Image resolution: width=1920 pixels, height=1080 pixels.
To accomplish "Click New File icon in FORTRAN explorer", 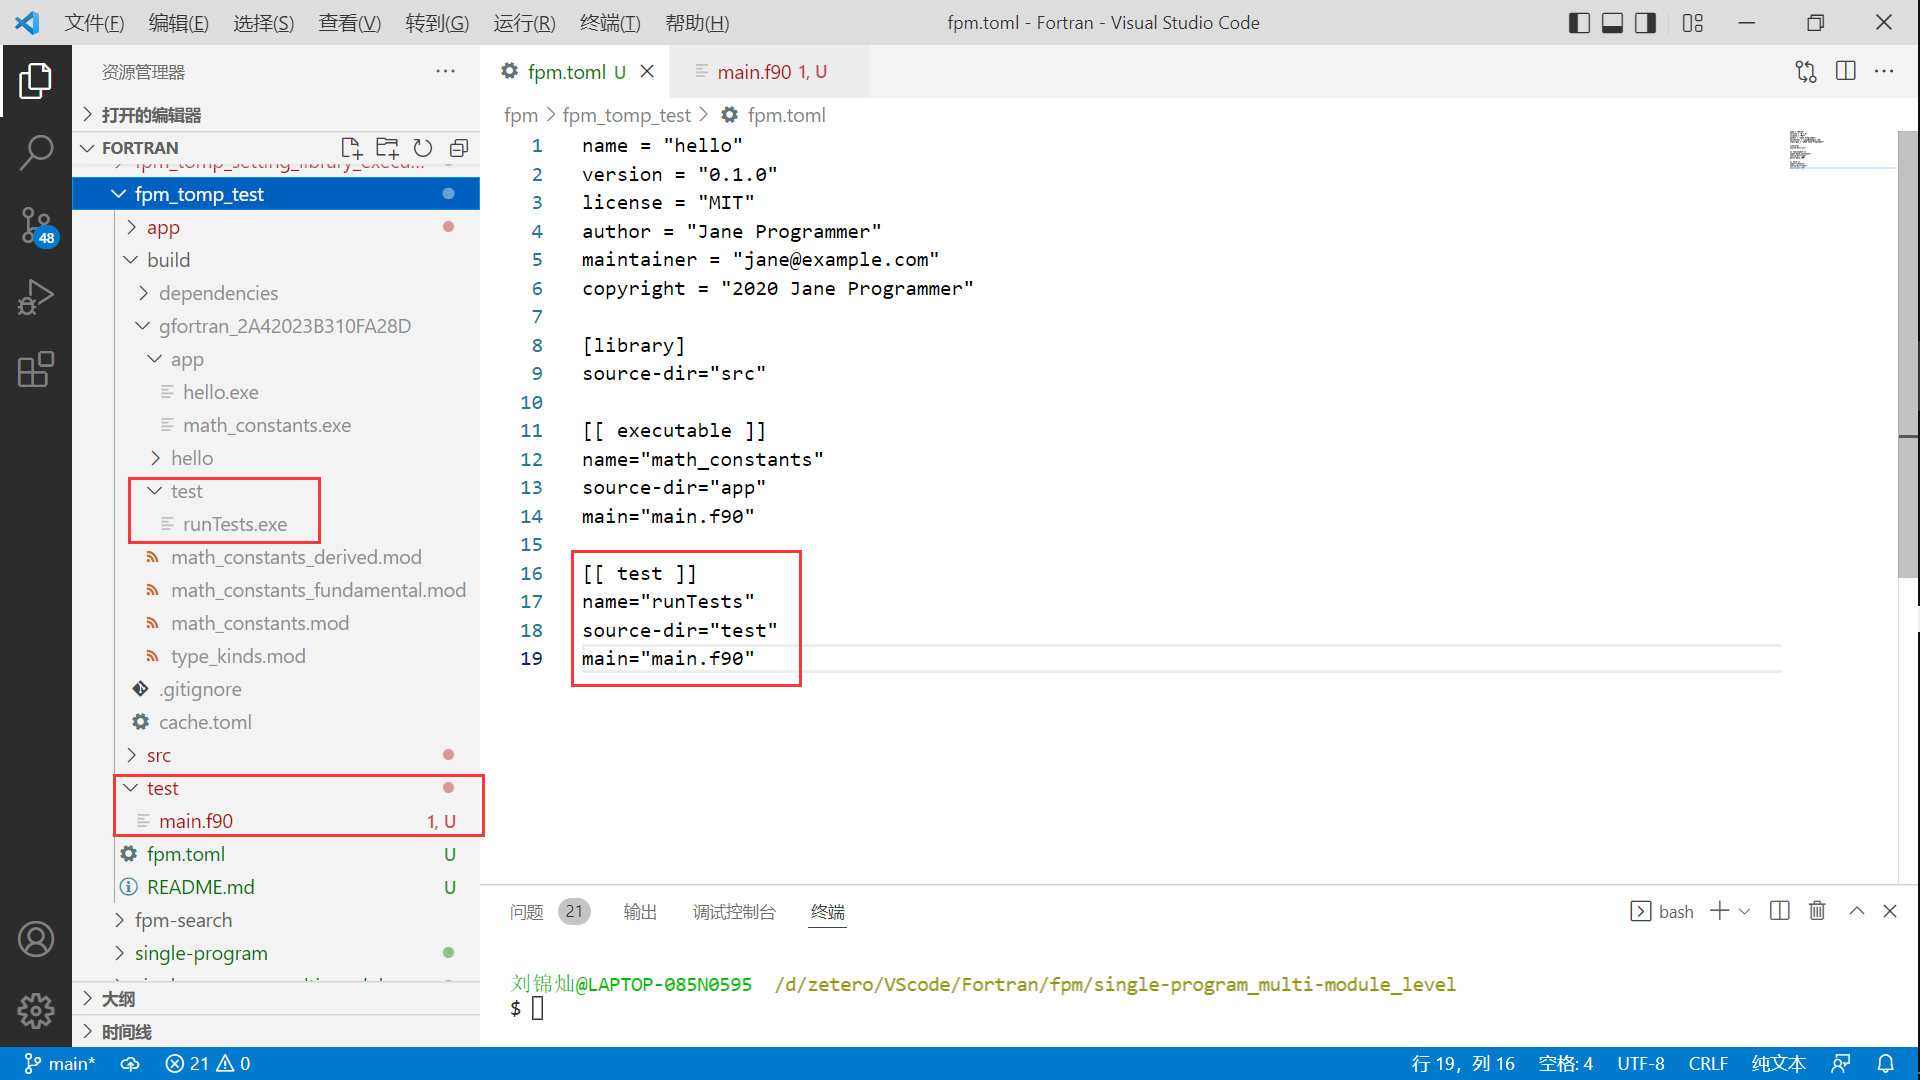I will [351, 148].
